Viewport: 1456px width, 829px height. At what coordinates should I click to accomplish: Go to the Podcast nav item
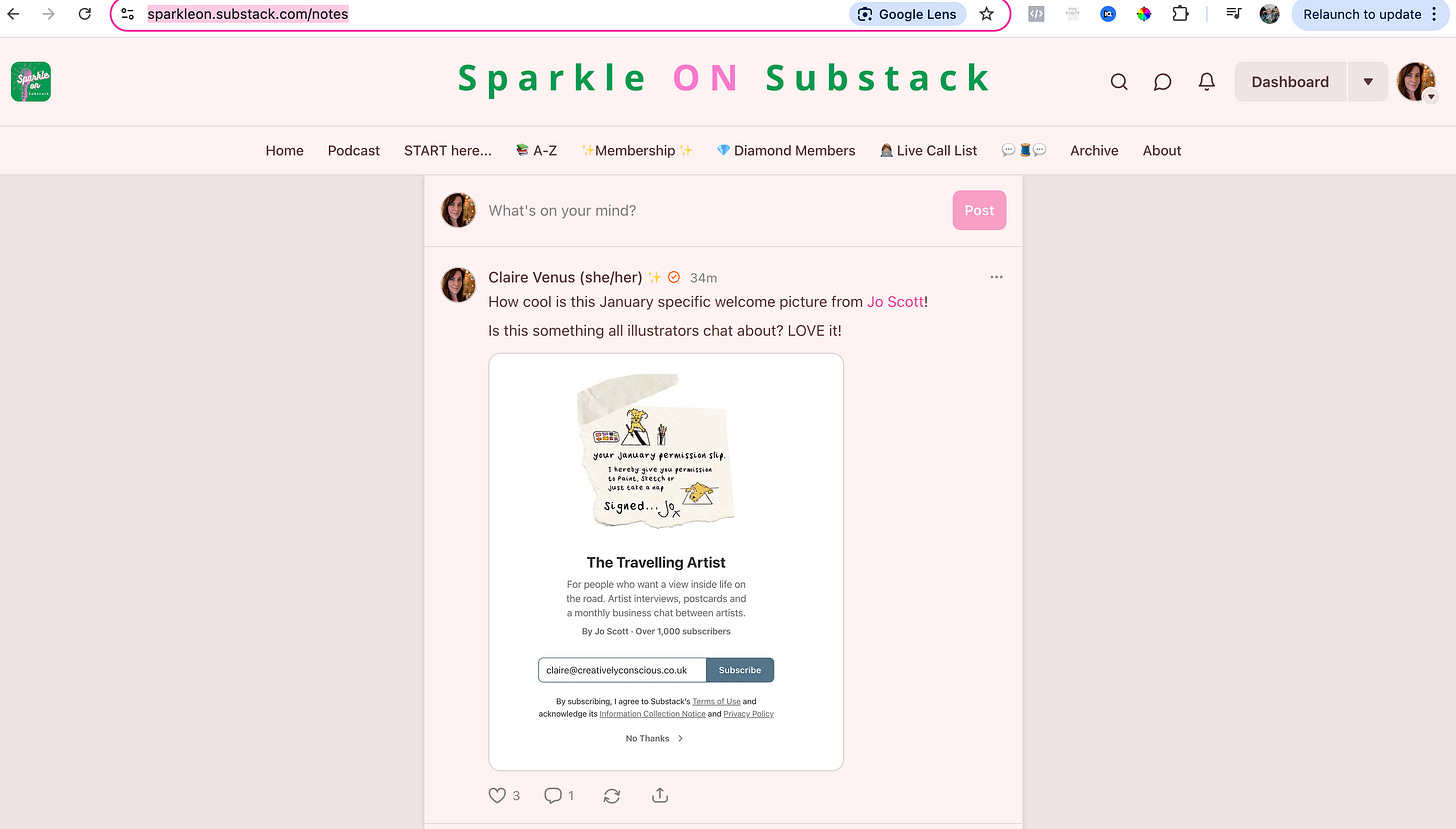(x=354, y=150)
